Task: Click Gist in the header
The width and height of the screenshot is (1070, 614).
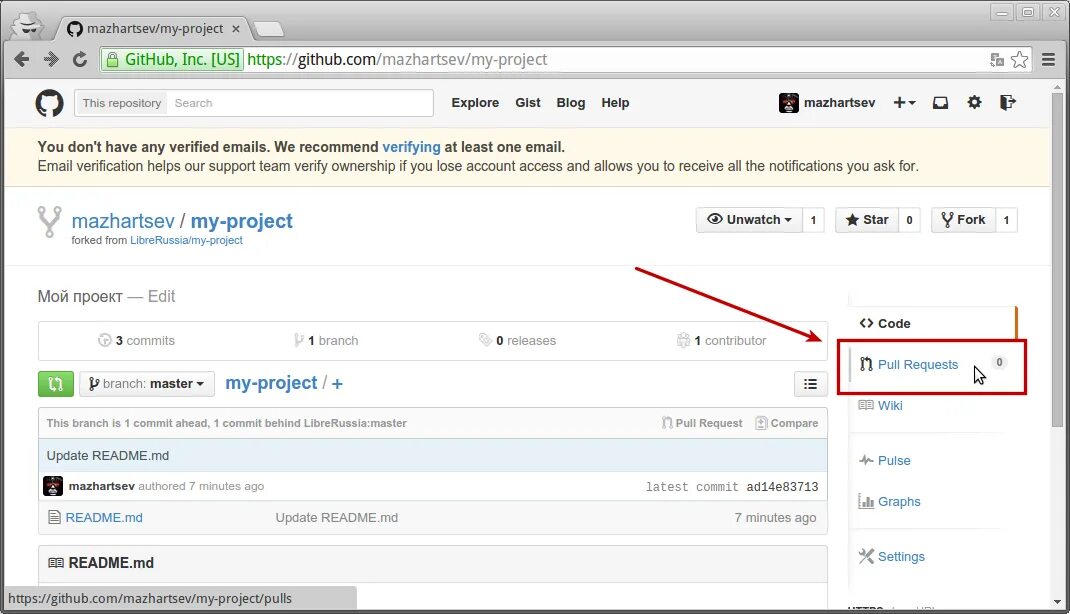Action: point(527,103)
